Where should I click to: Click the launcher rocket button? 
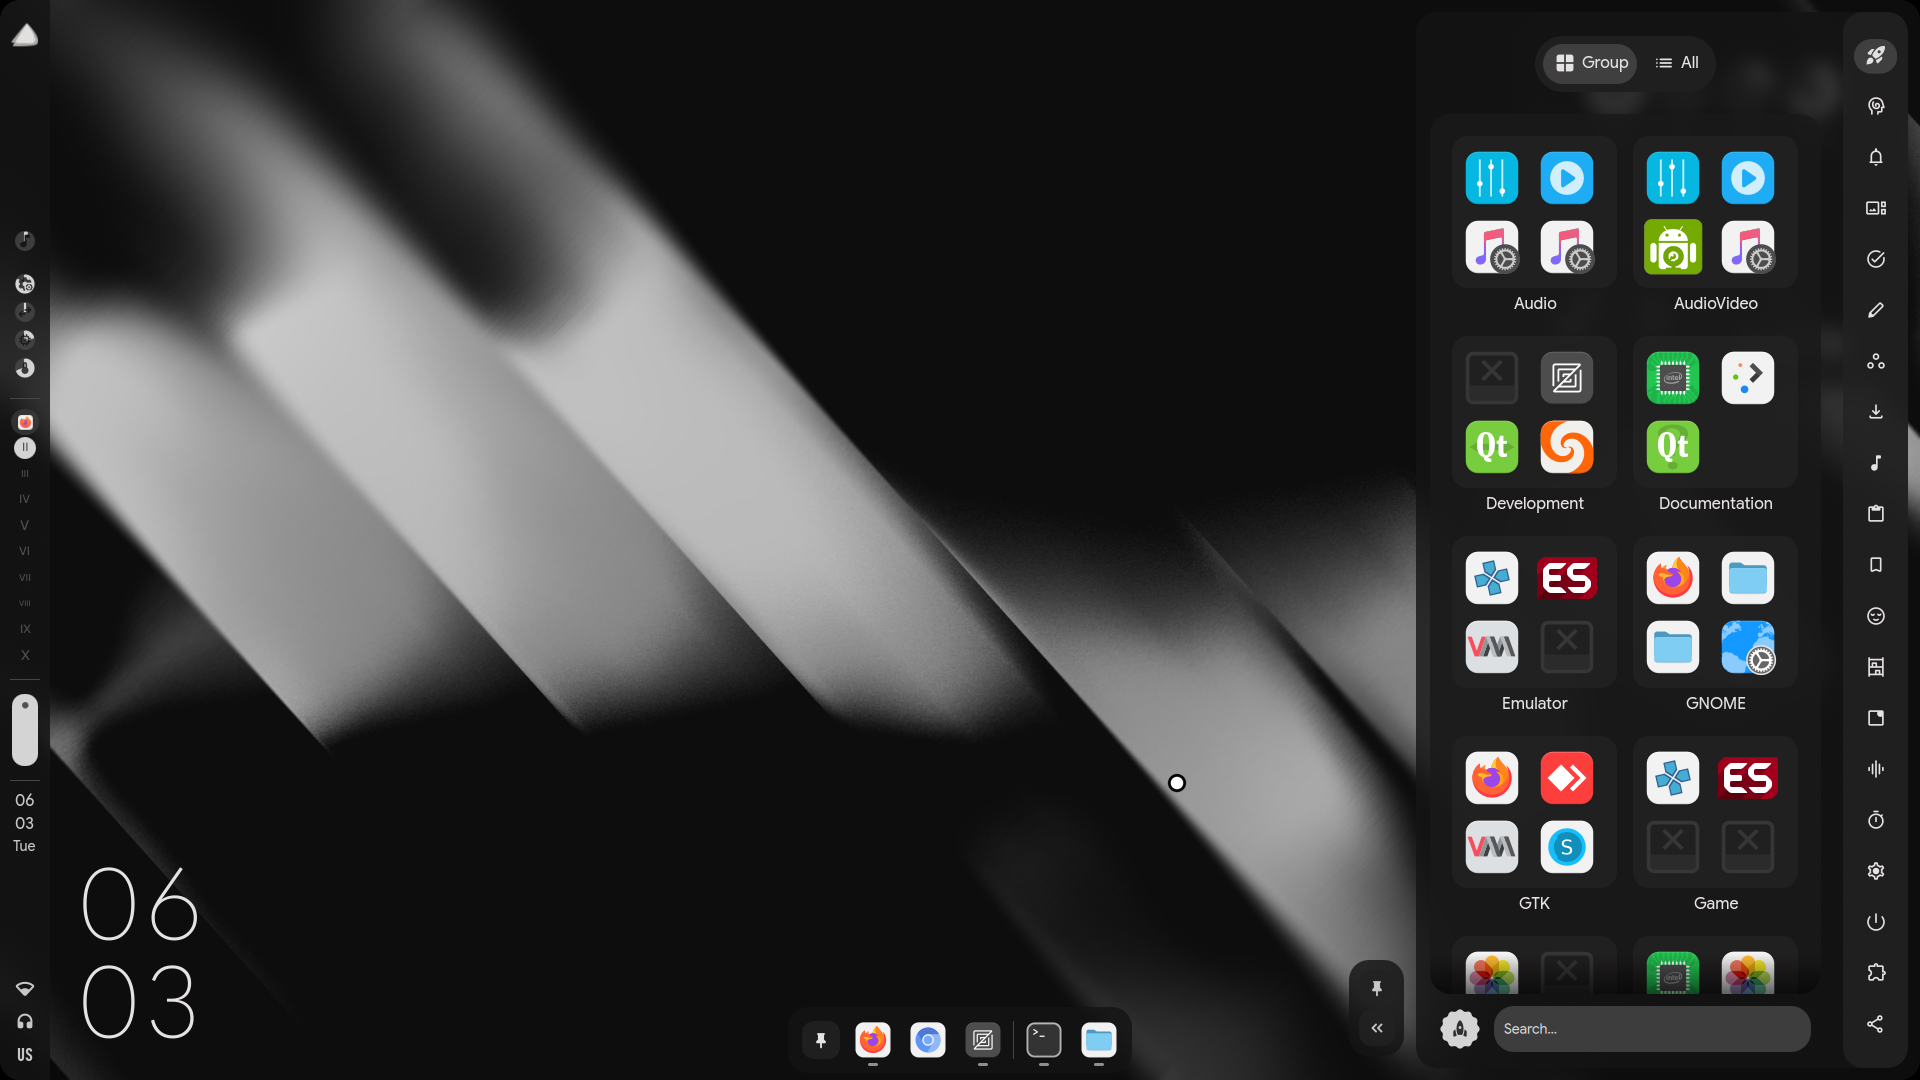pyautogui.click(x=1876, y=56)
